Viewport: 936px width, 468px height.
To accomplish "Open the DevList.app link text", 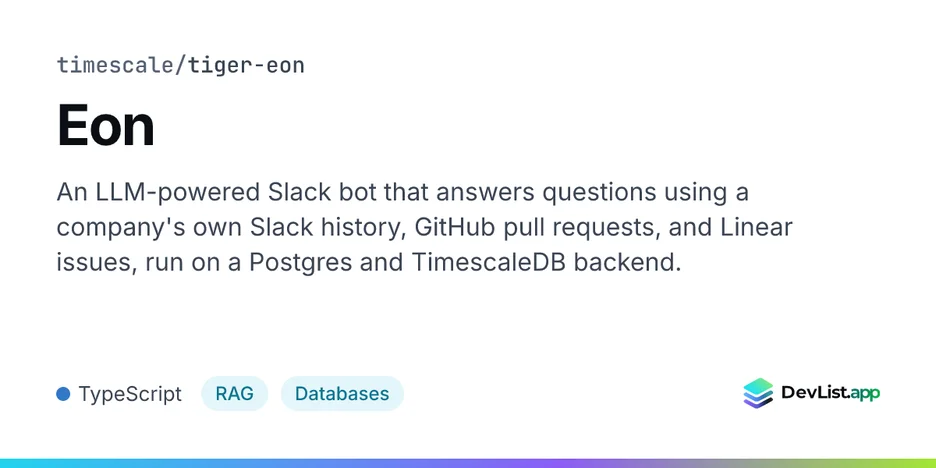I will [x=830, y=393].
